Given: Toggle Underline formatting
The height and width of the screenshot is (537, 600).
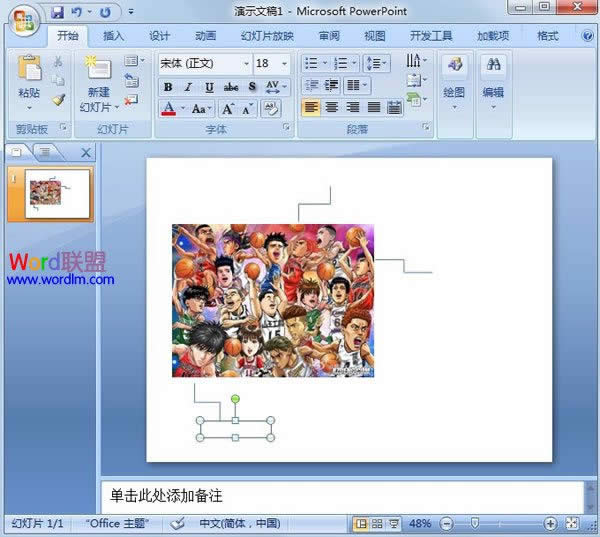Looking at the screenshot, I should pos(208,87).
